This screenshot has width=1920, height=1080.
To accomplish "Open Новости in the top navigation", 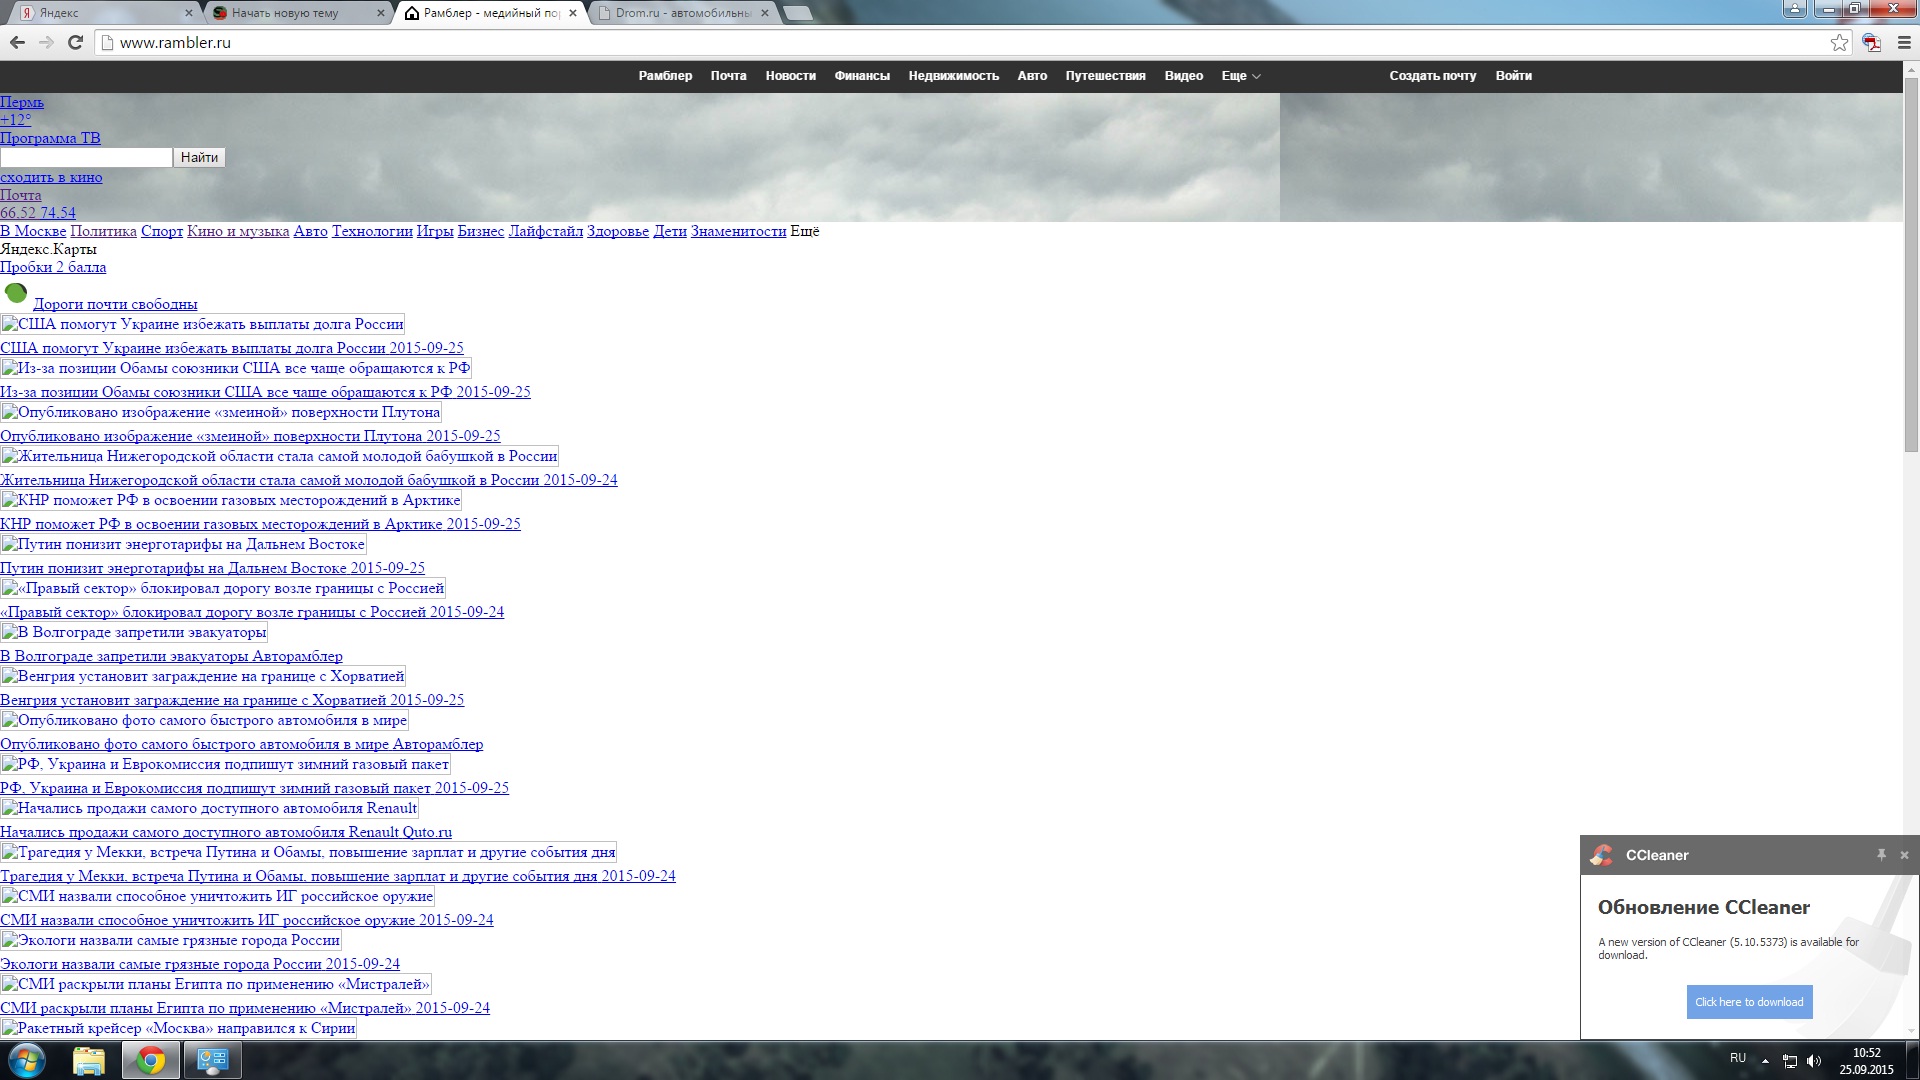I will [791, 76].
